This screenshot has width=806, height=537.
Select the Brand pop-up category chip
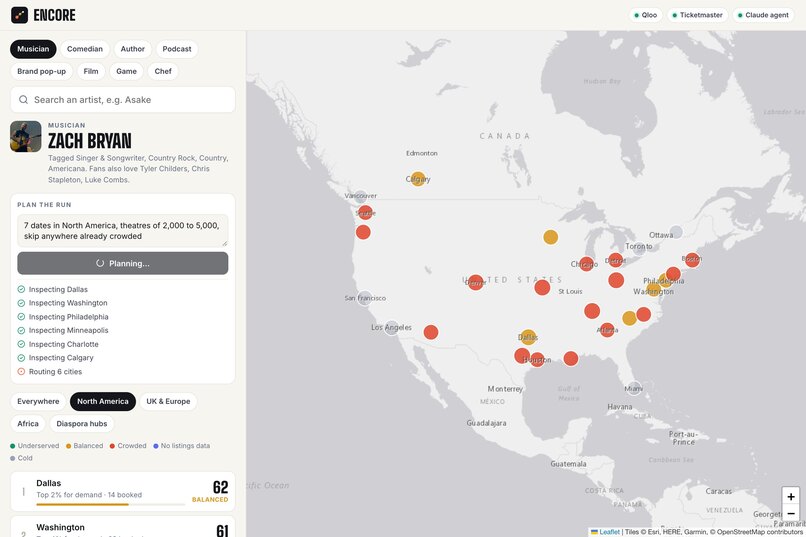[42, 71]
